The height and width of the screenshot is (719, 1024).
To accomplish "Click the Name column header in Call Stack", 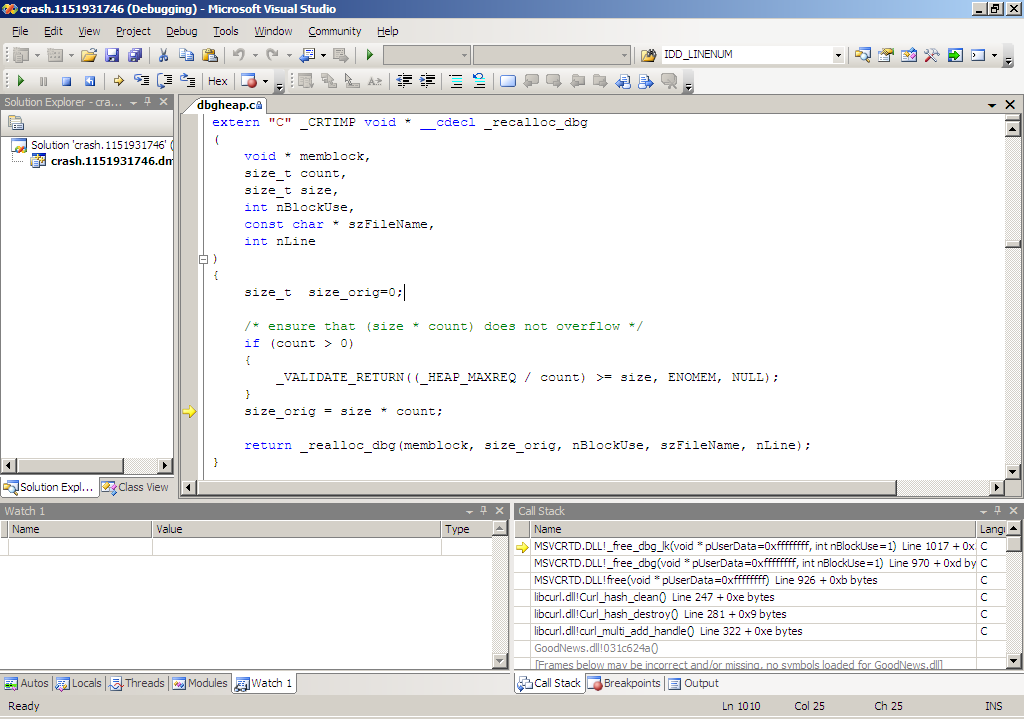I will tap(753, 529).
